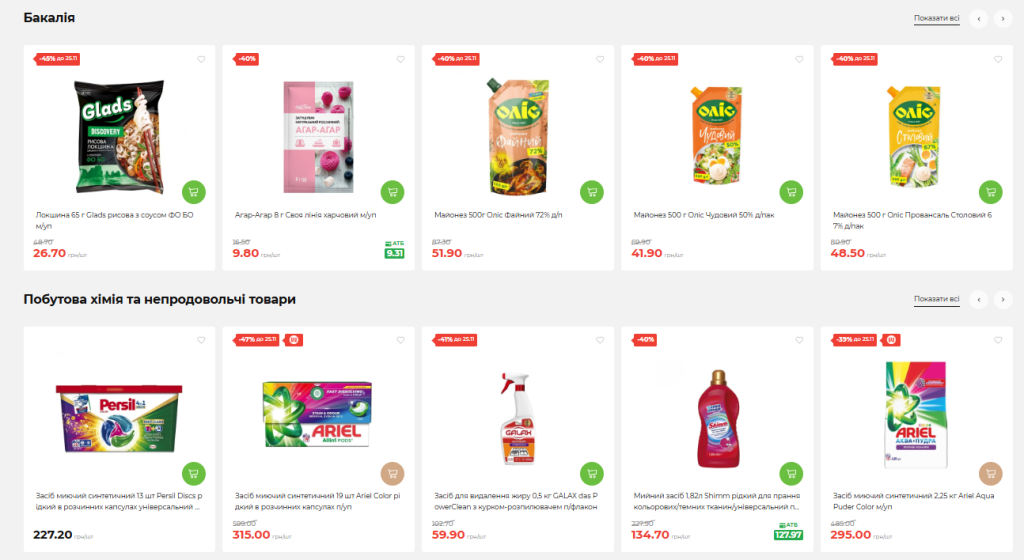Add Persil Discs capsules to cart
Viewport: 1024px width, 560px height.
pyautogui.click(x=193, y=473)
